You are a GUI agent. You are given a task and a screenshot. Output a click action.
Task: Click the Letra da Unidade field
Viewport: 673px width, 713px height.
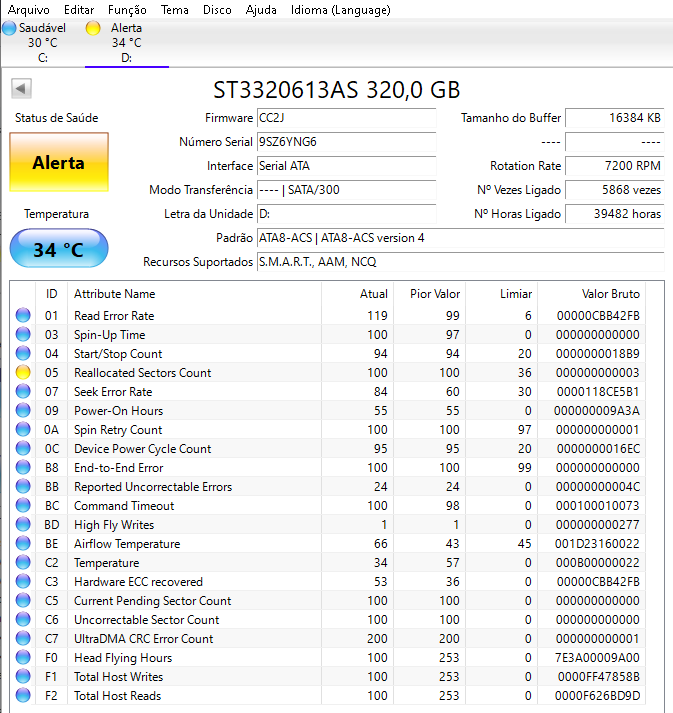click(347, 214)
